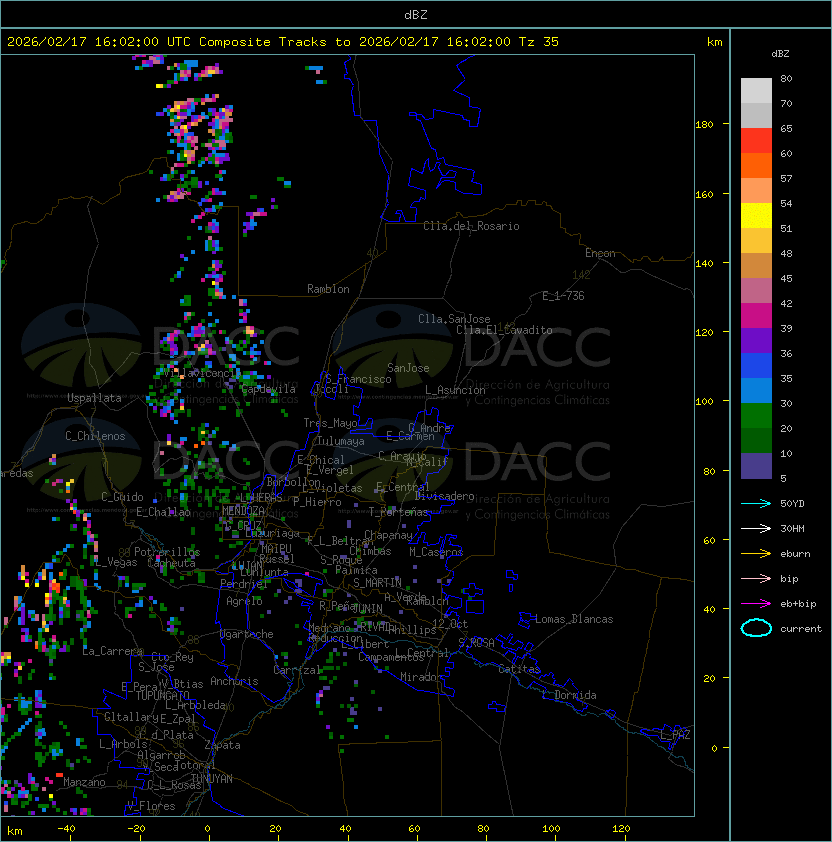Click the magenta eb+bip arrow in legend

756,604
